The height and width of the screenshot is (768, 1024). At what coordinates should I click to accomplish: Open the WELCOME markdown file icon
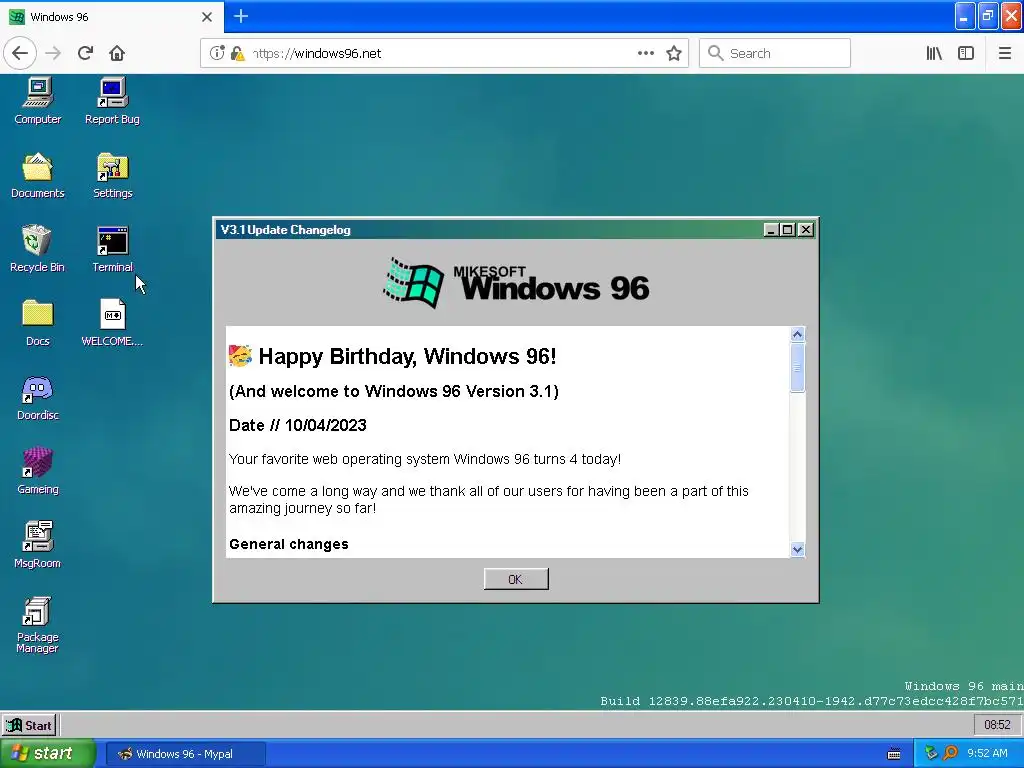tap(112, 323)
